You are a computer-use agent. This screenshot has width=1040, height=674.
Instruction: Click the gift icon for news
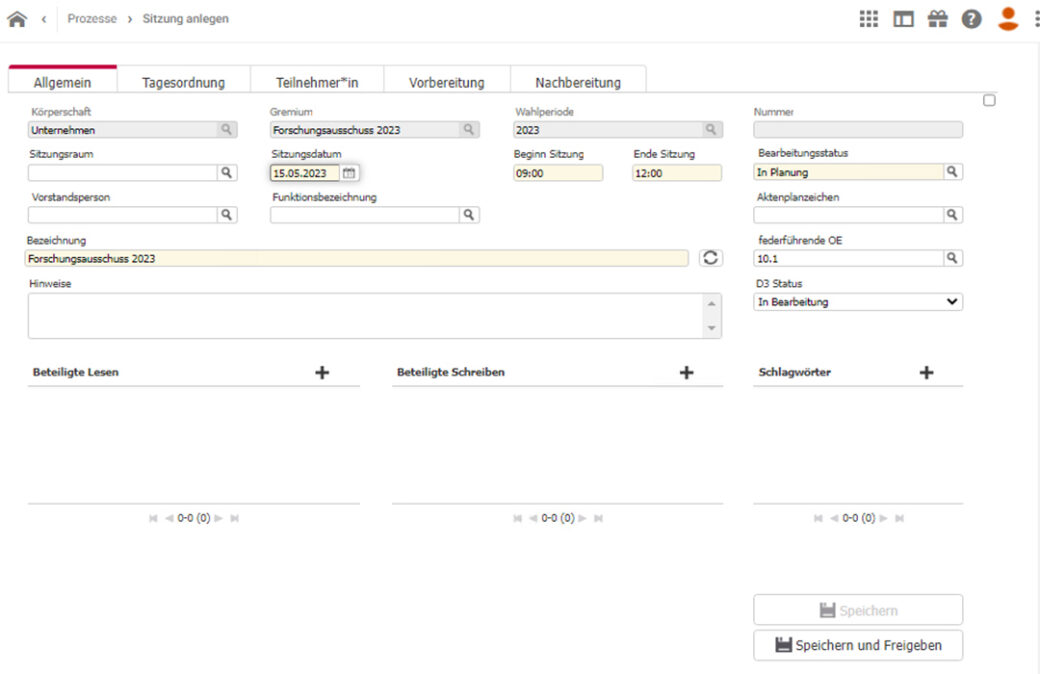(937, 17)
